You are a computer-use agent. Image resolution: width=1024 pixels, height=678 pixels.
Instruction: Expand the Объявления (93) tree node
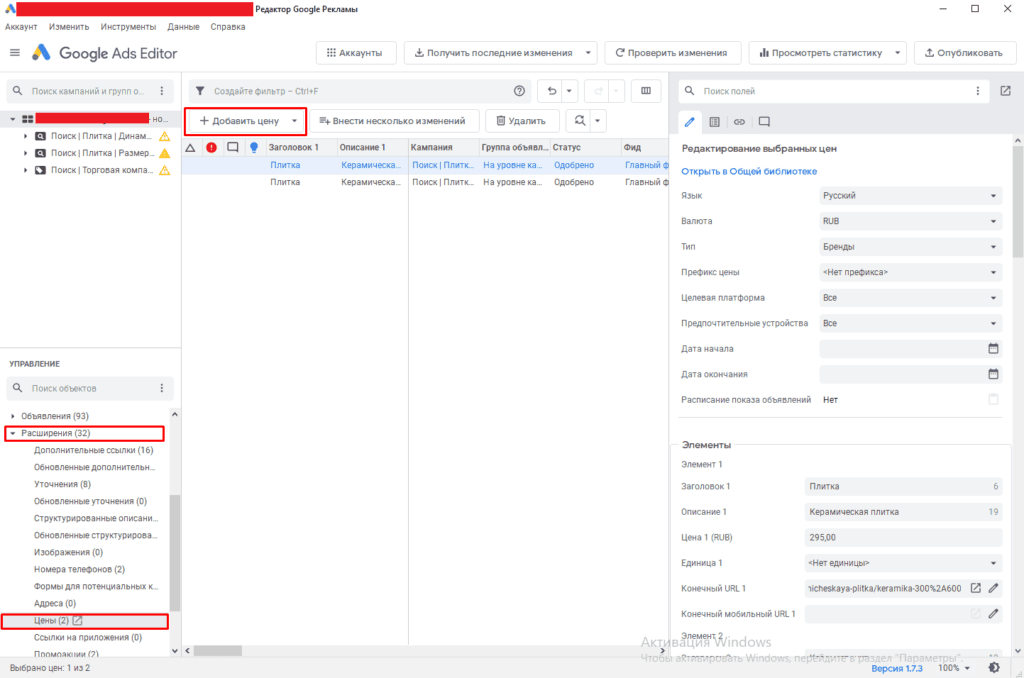click(x=13, y=416)
